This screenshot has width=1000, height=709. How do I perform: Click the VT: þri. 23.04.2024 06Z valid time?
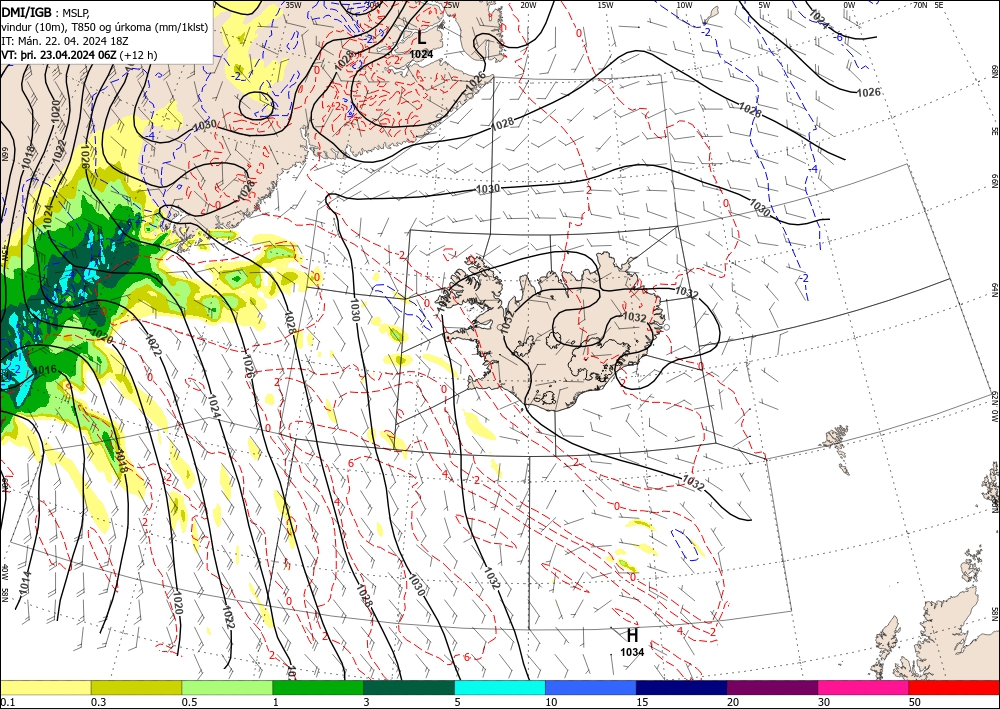pyautogui.click(x=79, y=55)
